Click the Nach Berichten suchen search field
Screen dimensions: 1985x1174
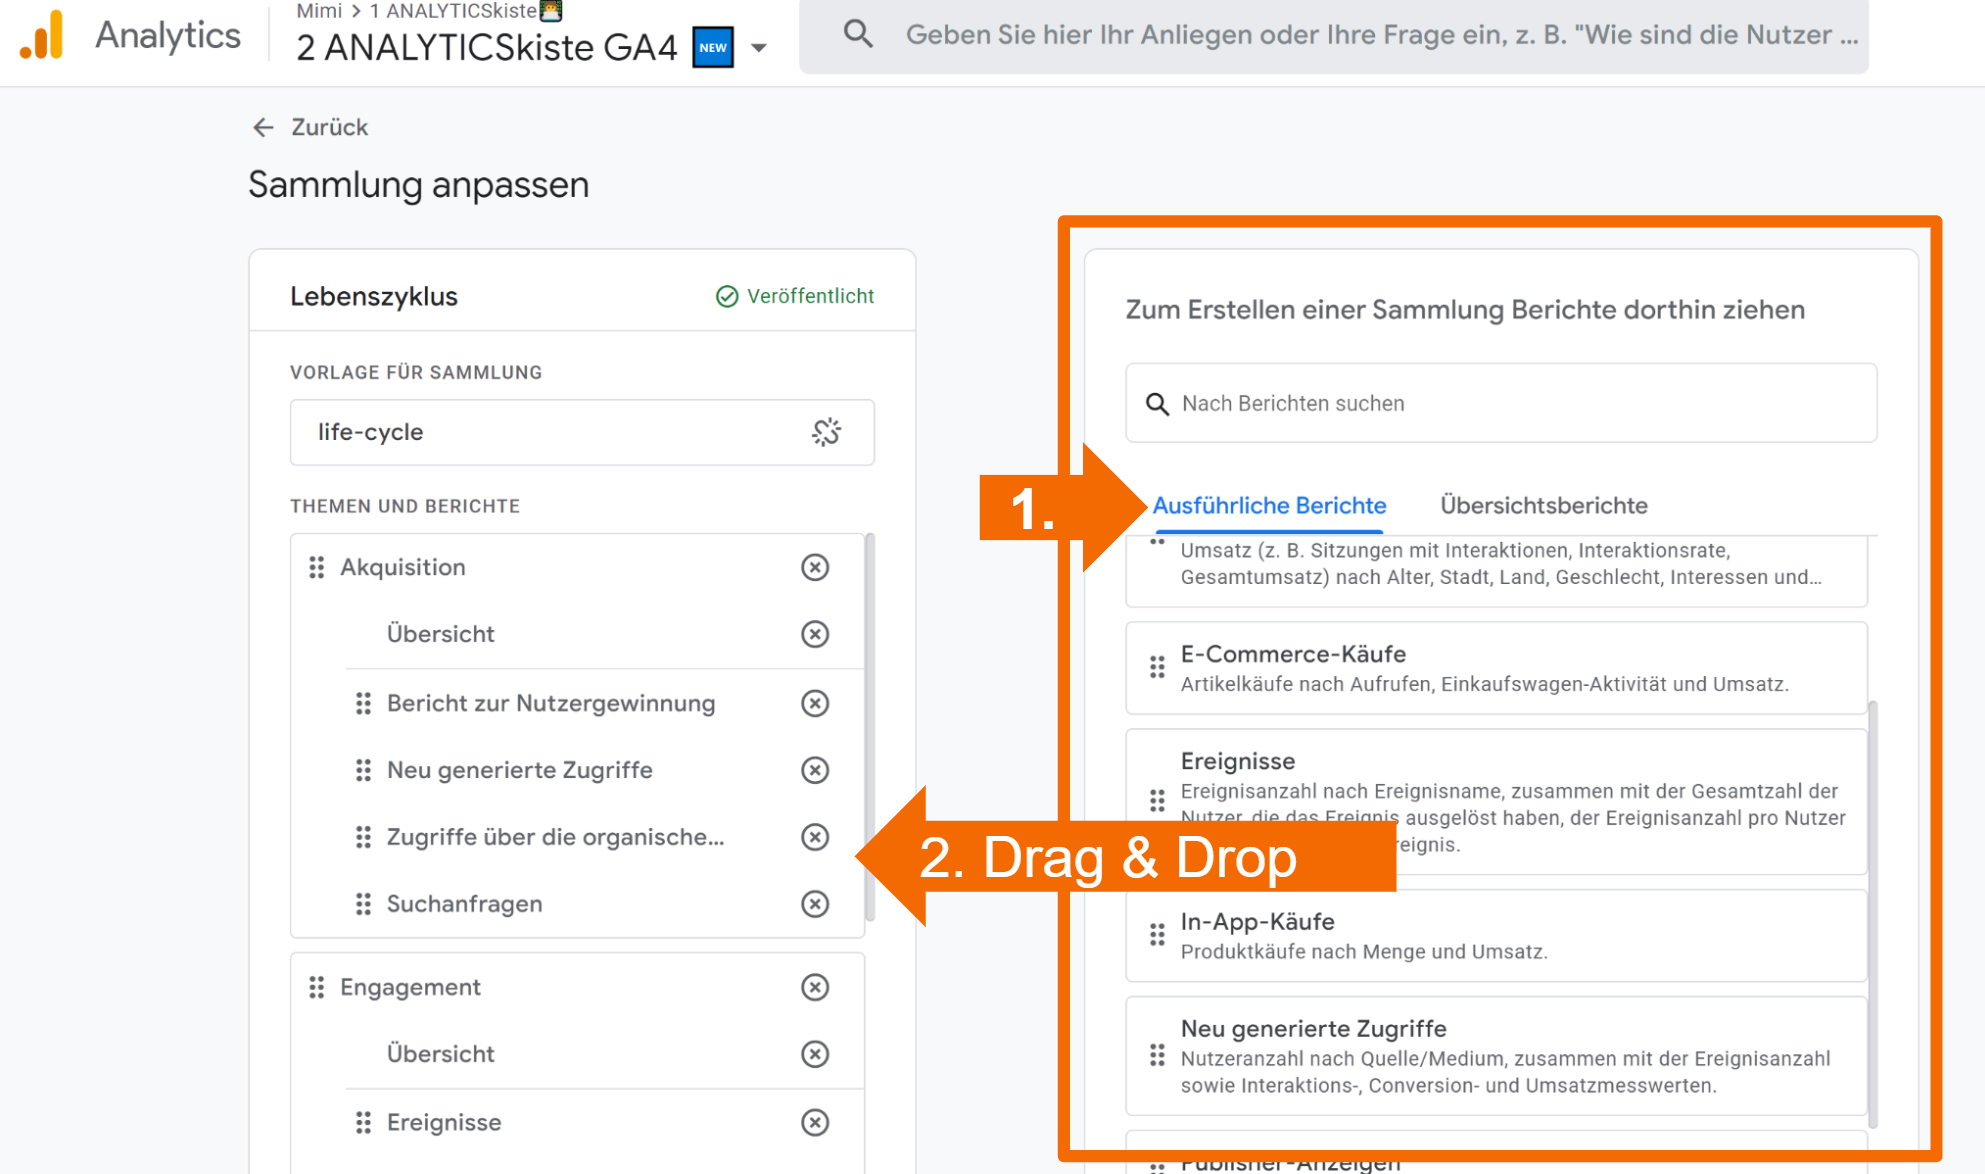point(1500,403)
